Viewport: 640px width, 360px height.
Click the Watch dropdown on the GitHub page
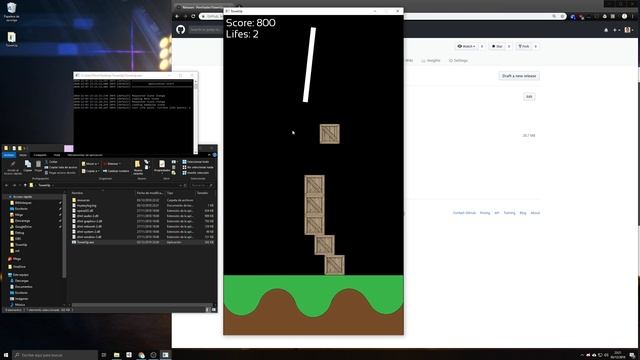[466, 47]
